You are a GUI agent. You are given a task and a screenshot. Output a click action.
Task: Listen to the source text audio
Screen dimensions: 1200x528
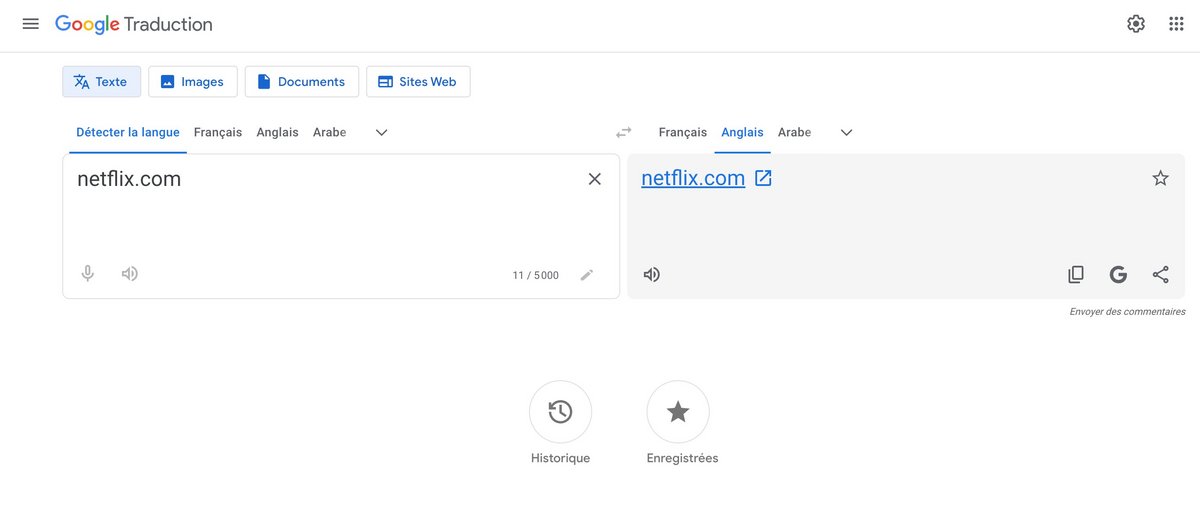[130, 274]
